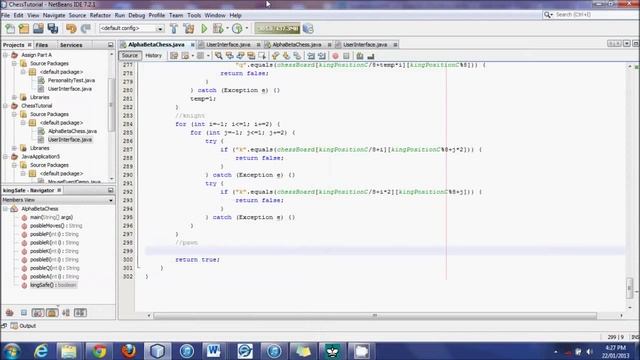Open Debug Project dropdown arrow
640x360 pixels.
click(227, 29)
